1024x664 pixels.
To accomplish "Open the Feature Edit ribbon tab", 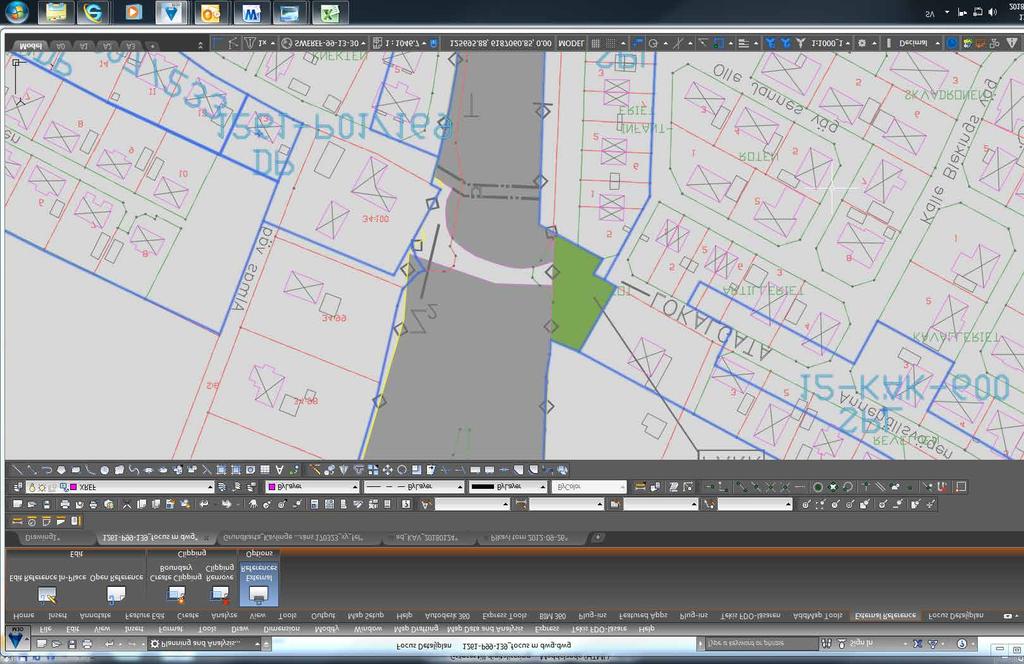I will click(145, 616).
